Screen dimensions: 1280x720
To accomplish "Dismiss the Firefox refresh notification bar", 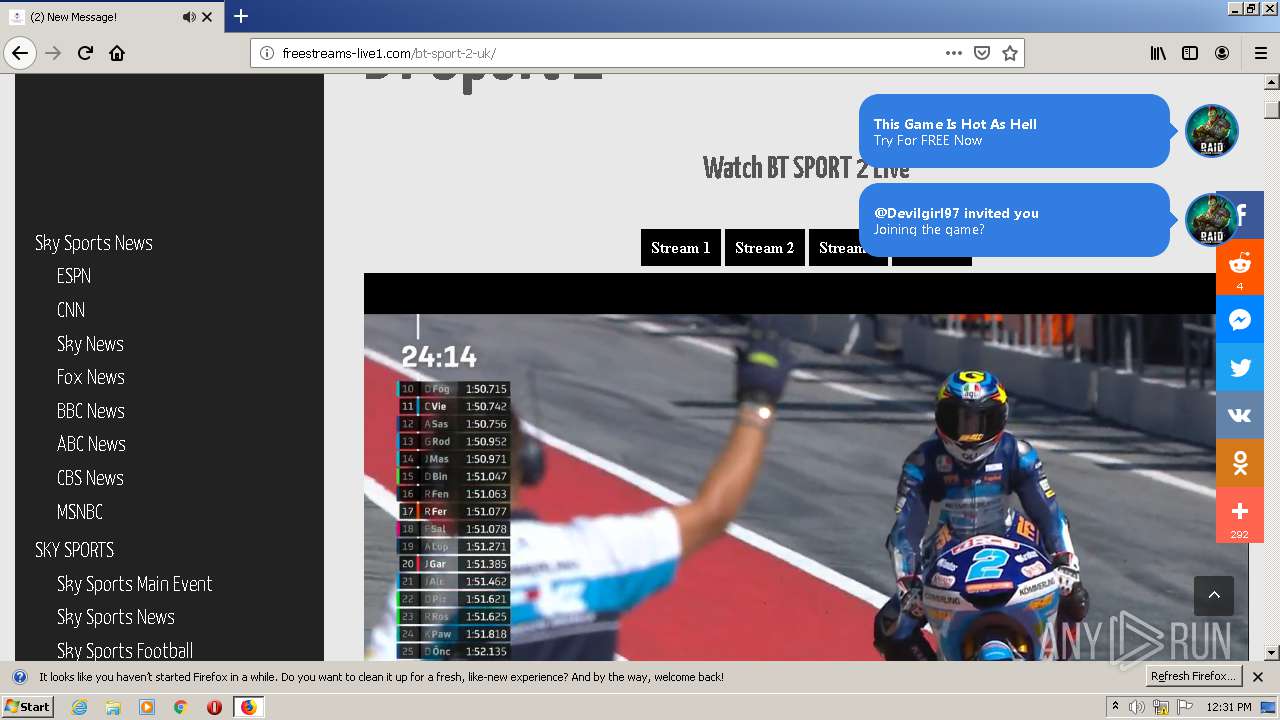I will click(1258, 677).
